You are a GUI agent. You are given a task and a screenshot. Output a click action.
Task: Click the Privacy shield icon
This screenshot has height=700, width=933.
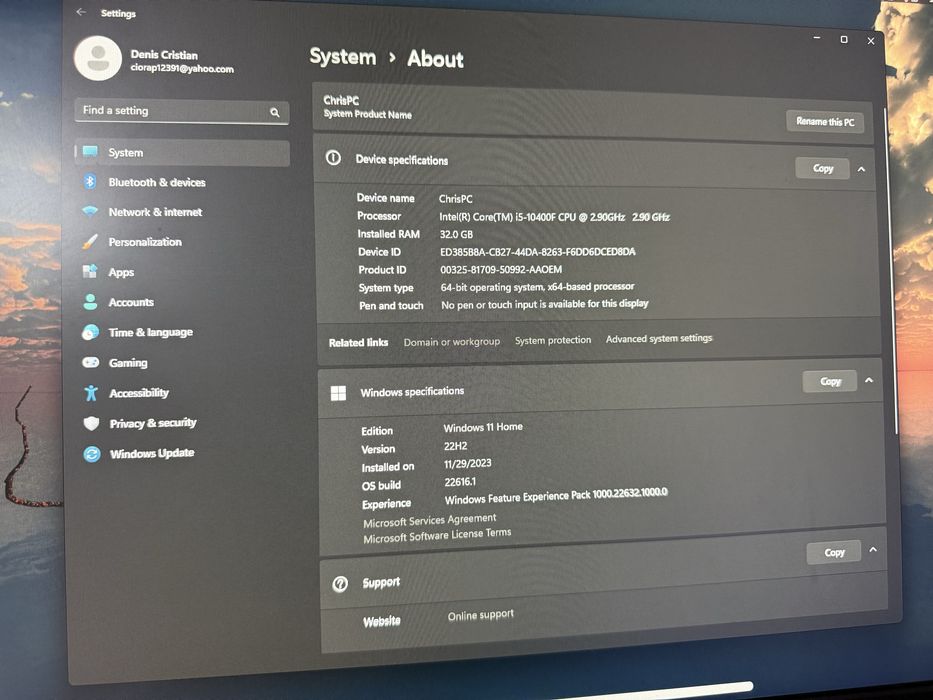[x=91, y=423]
